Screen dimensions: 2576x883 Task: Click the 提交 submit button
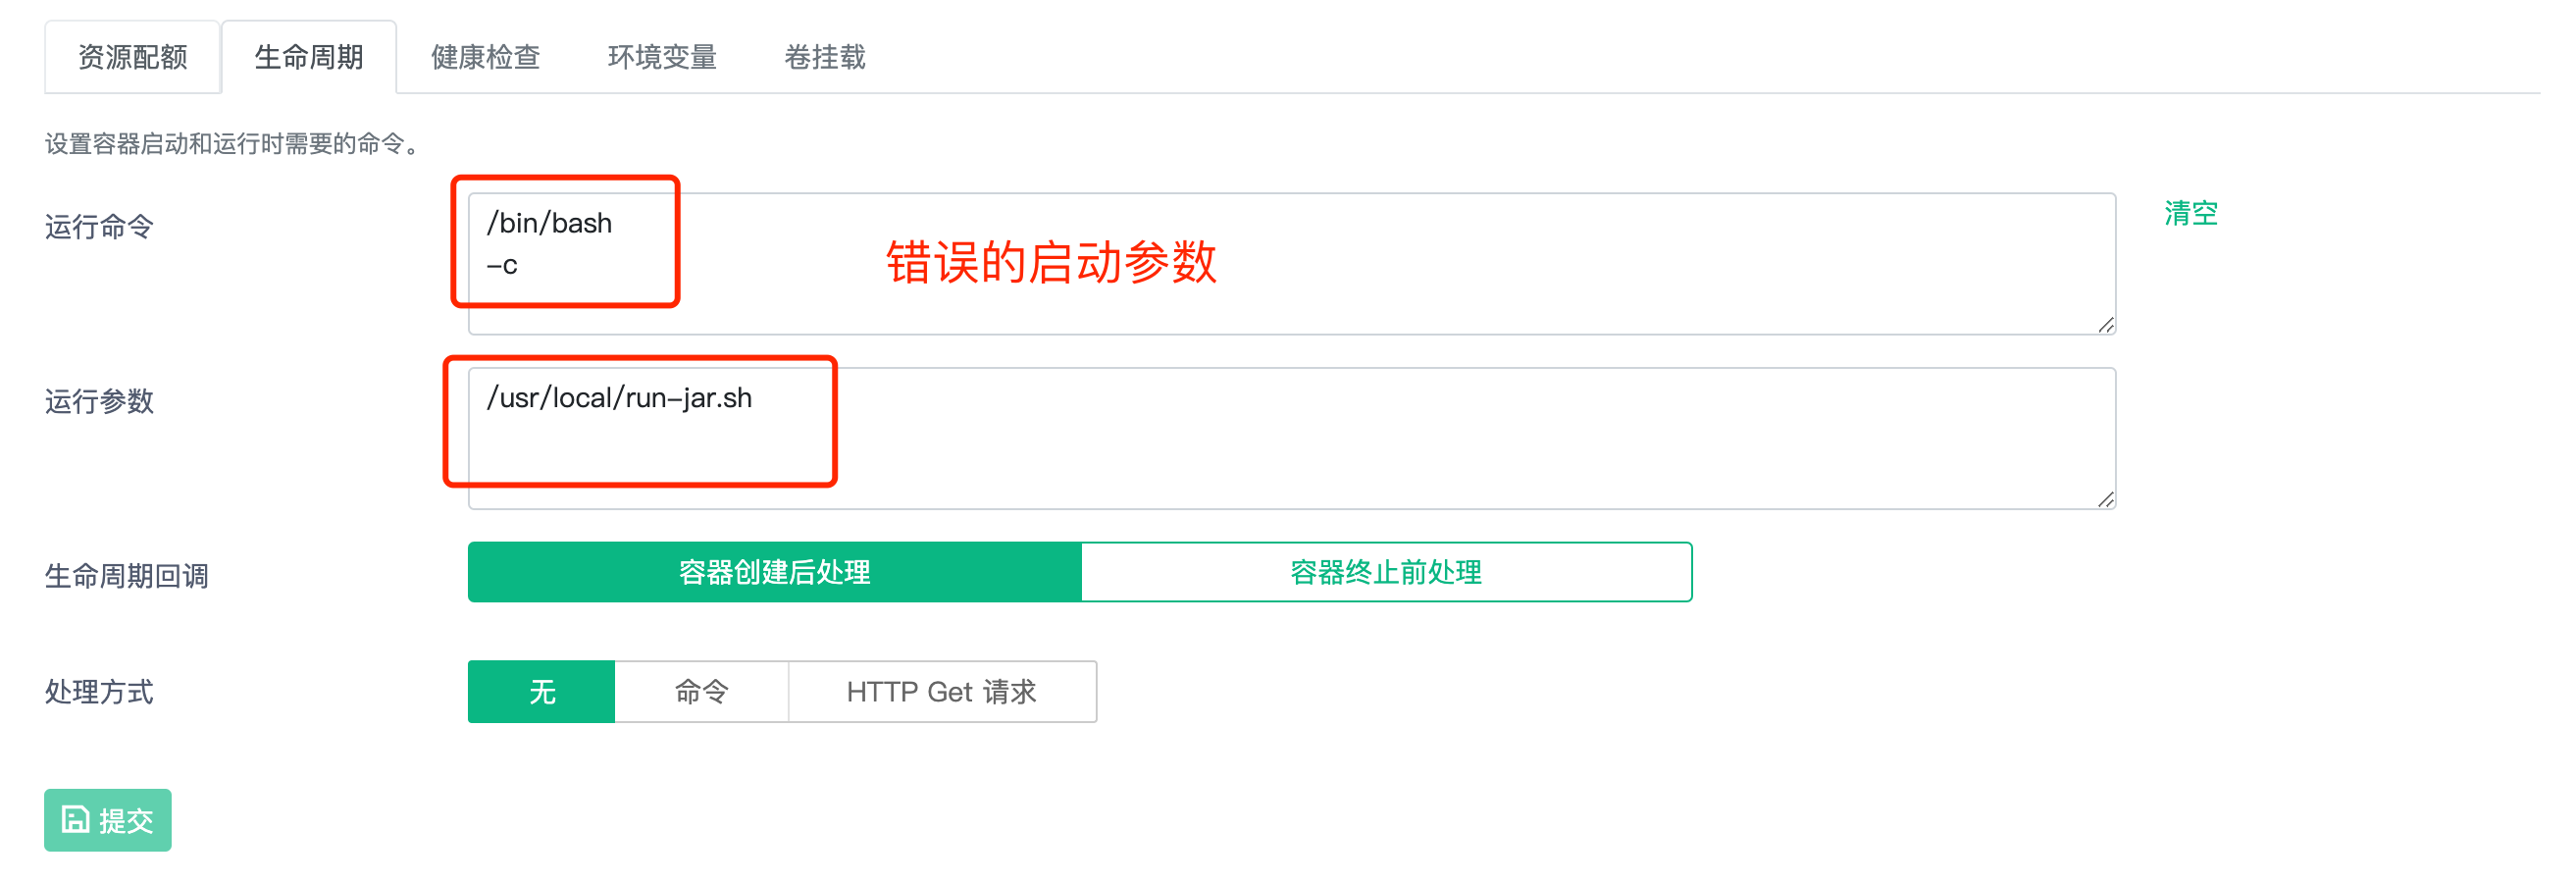click(x=108, y=820)
